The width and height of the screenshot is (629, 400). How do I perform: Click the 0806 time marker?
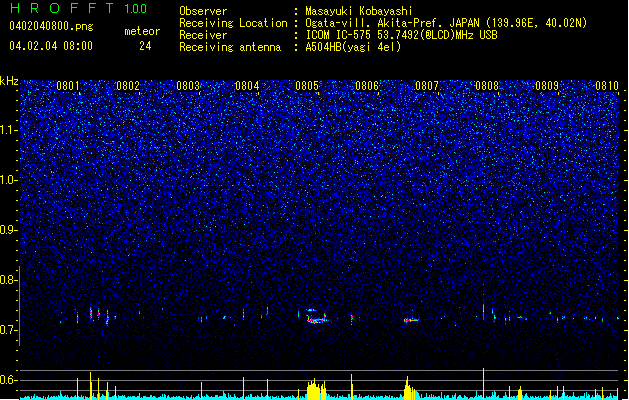click(367, 86)
